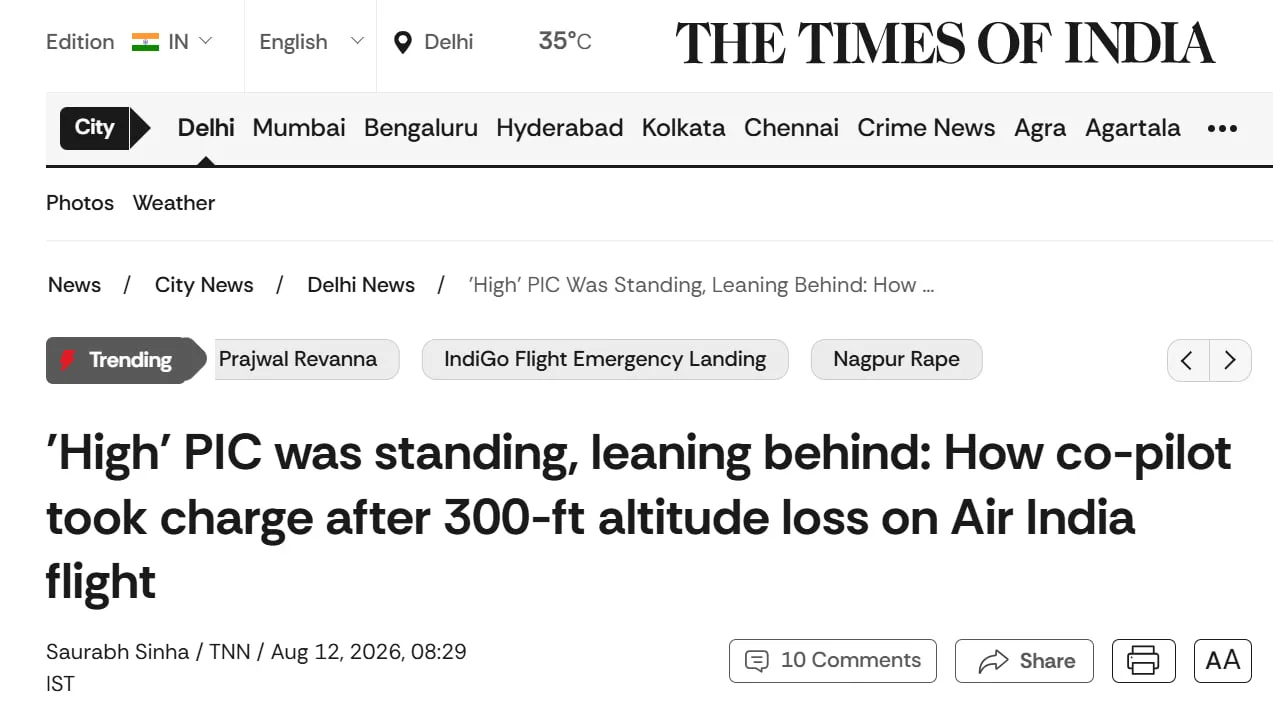Viewport: 1273px width, 725px height.
Task: Open the 10 Comments button
Action: pyautogui.click(x=833, y=661)
